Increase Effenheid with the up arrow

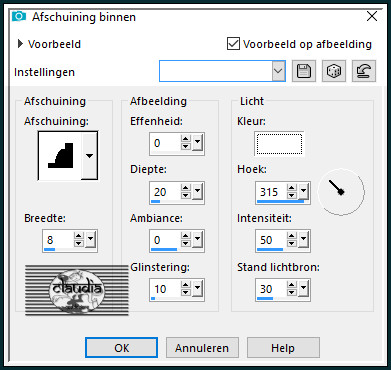pyautogui.click(x=186, y=139)
